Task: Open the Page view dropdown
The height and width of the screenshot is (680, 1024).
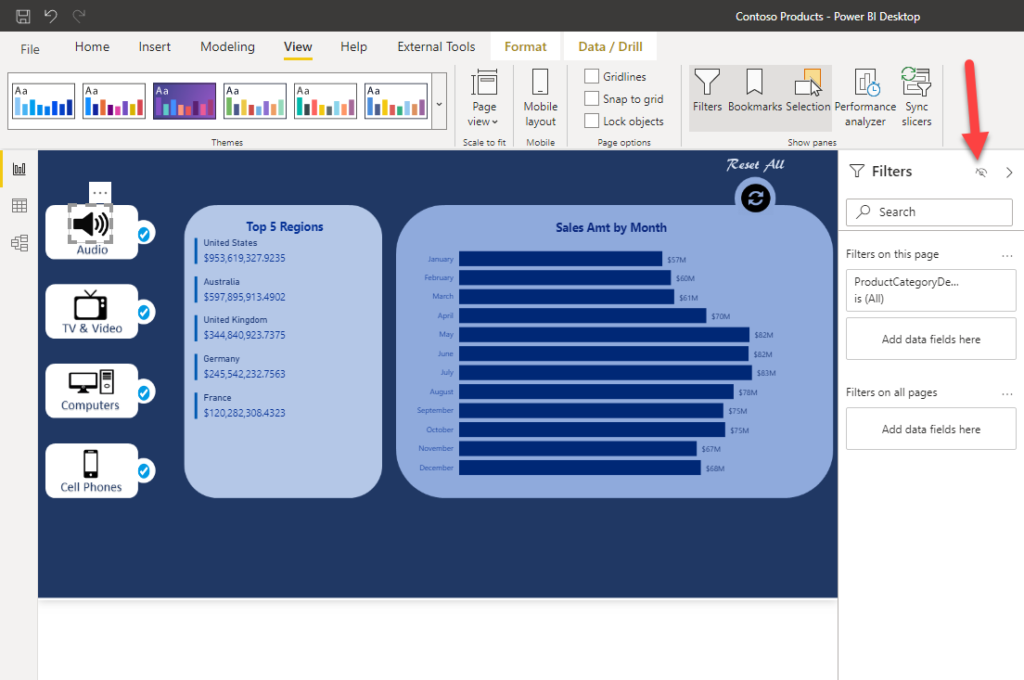Action: coord(484,98)
